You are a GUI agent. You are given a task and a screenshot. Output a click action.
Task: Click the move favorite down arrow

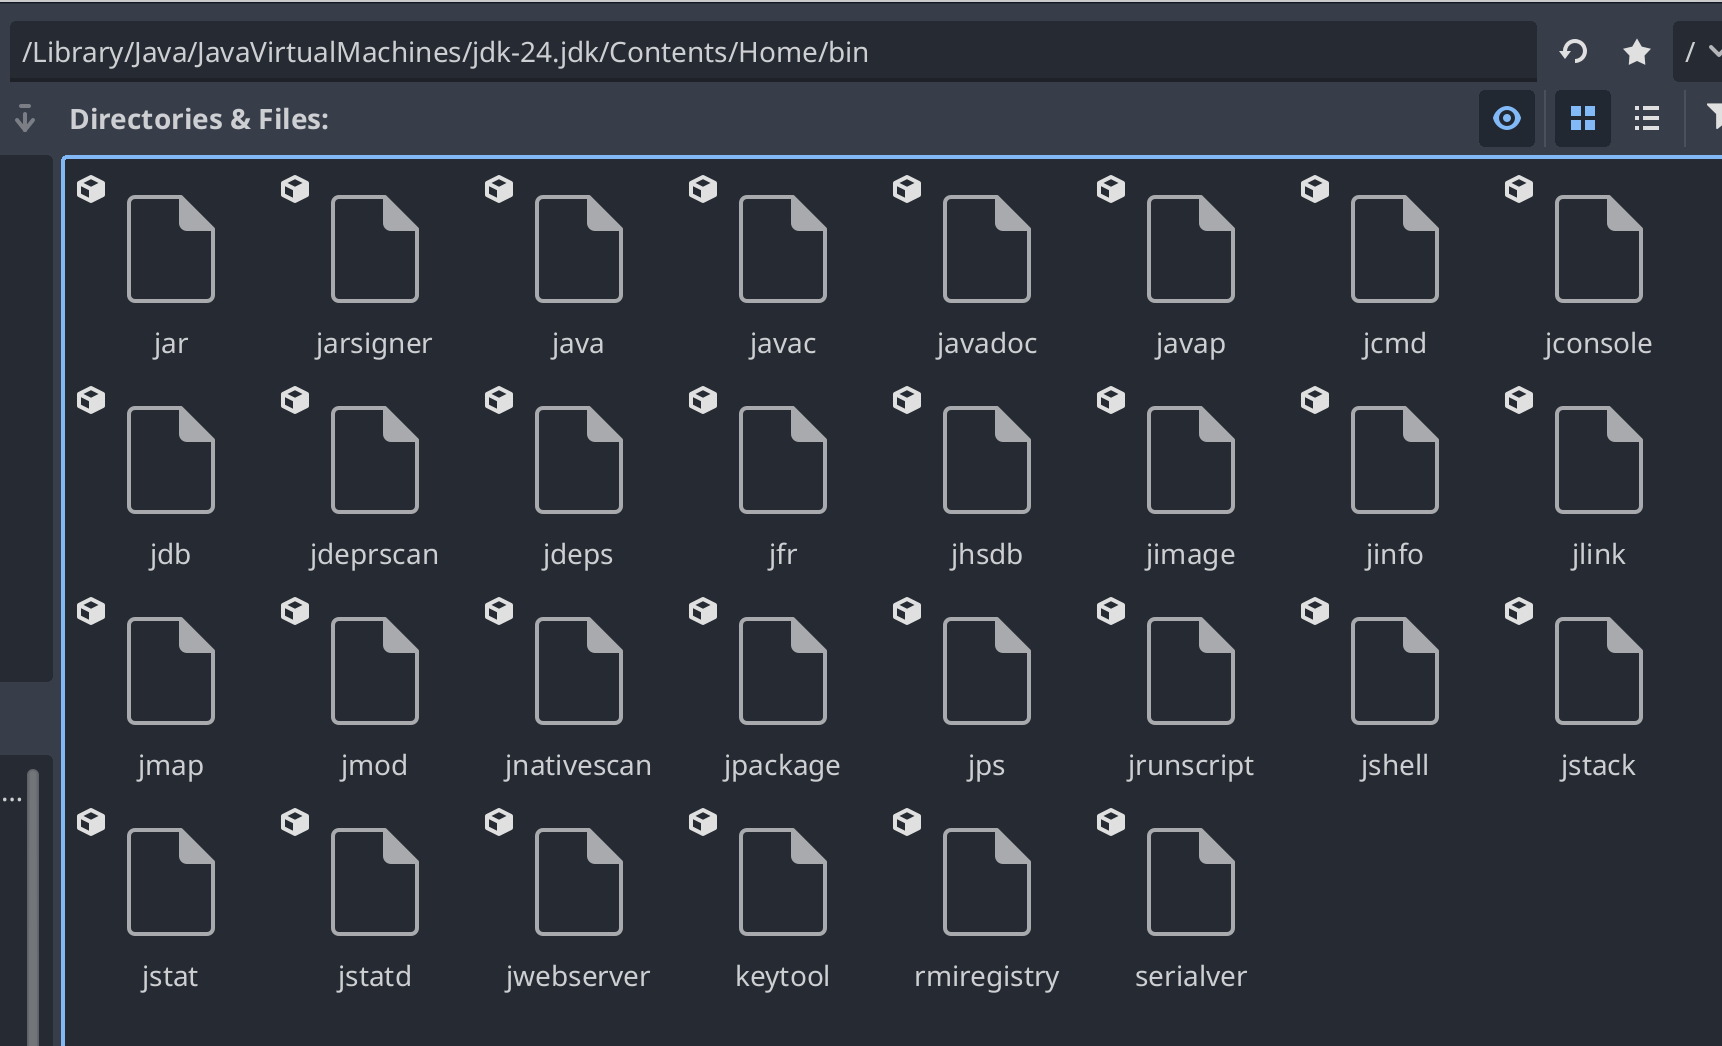(25, 118)
